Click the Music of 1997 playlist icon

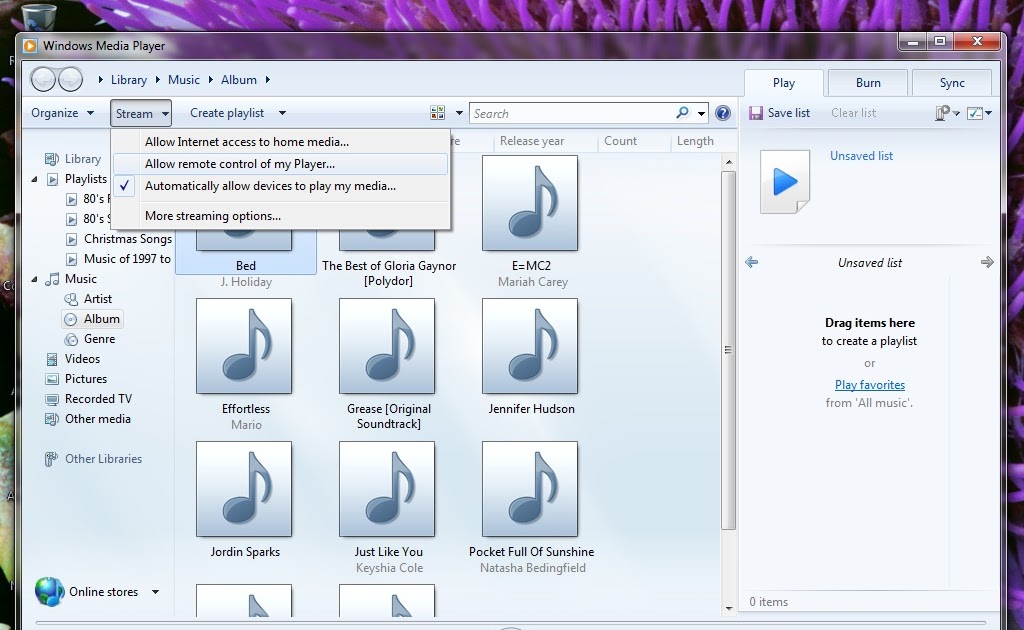click(x=72, y=259)
